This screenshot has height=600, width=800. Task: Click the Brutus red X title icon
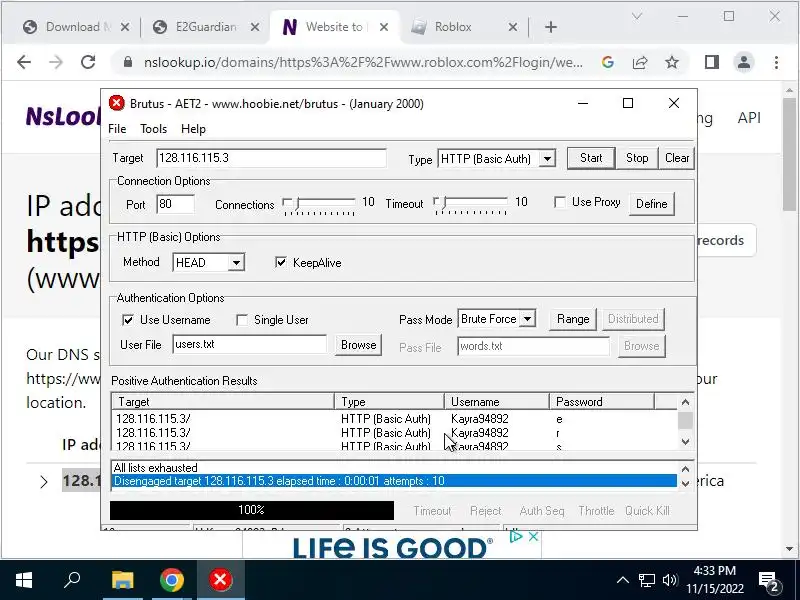(x=116, y=103)
